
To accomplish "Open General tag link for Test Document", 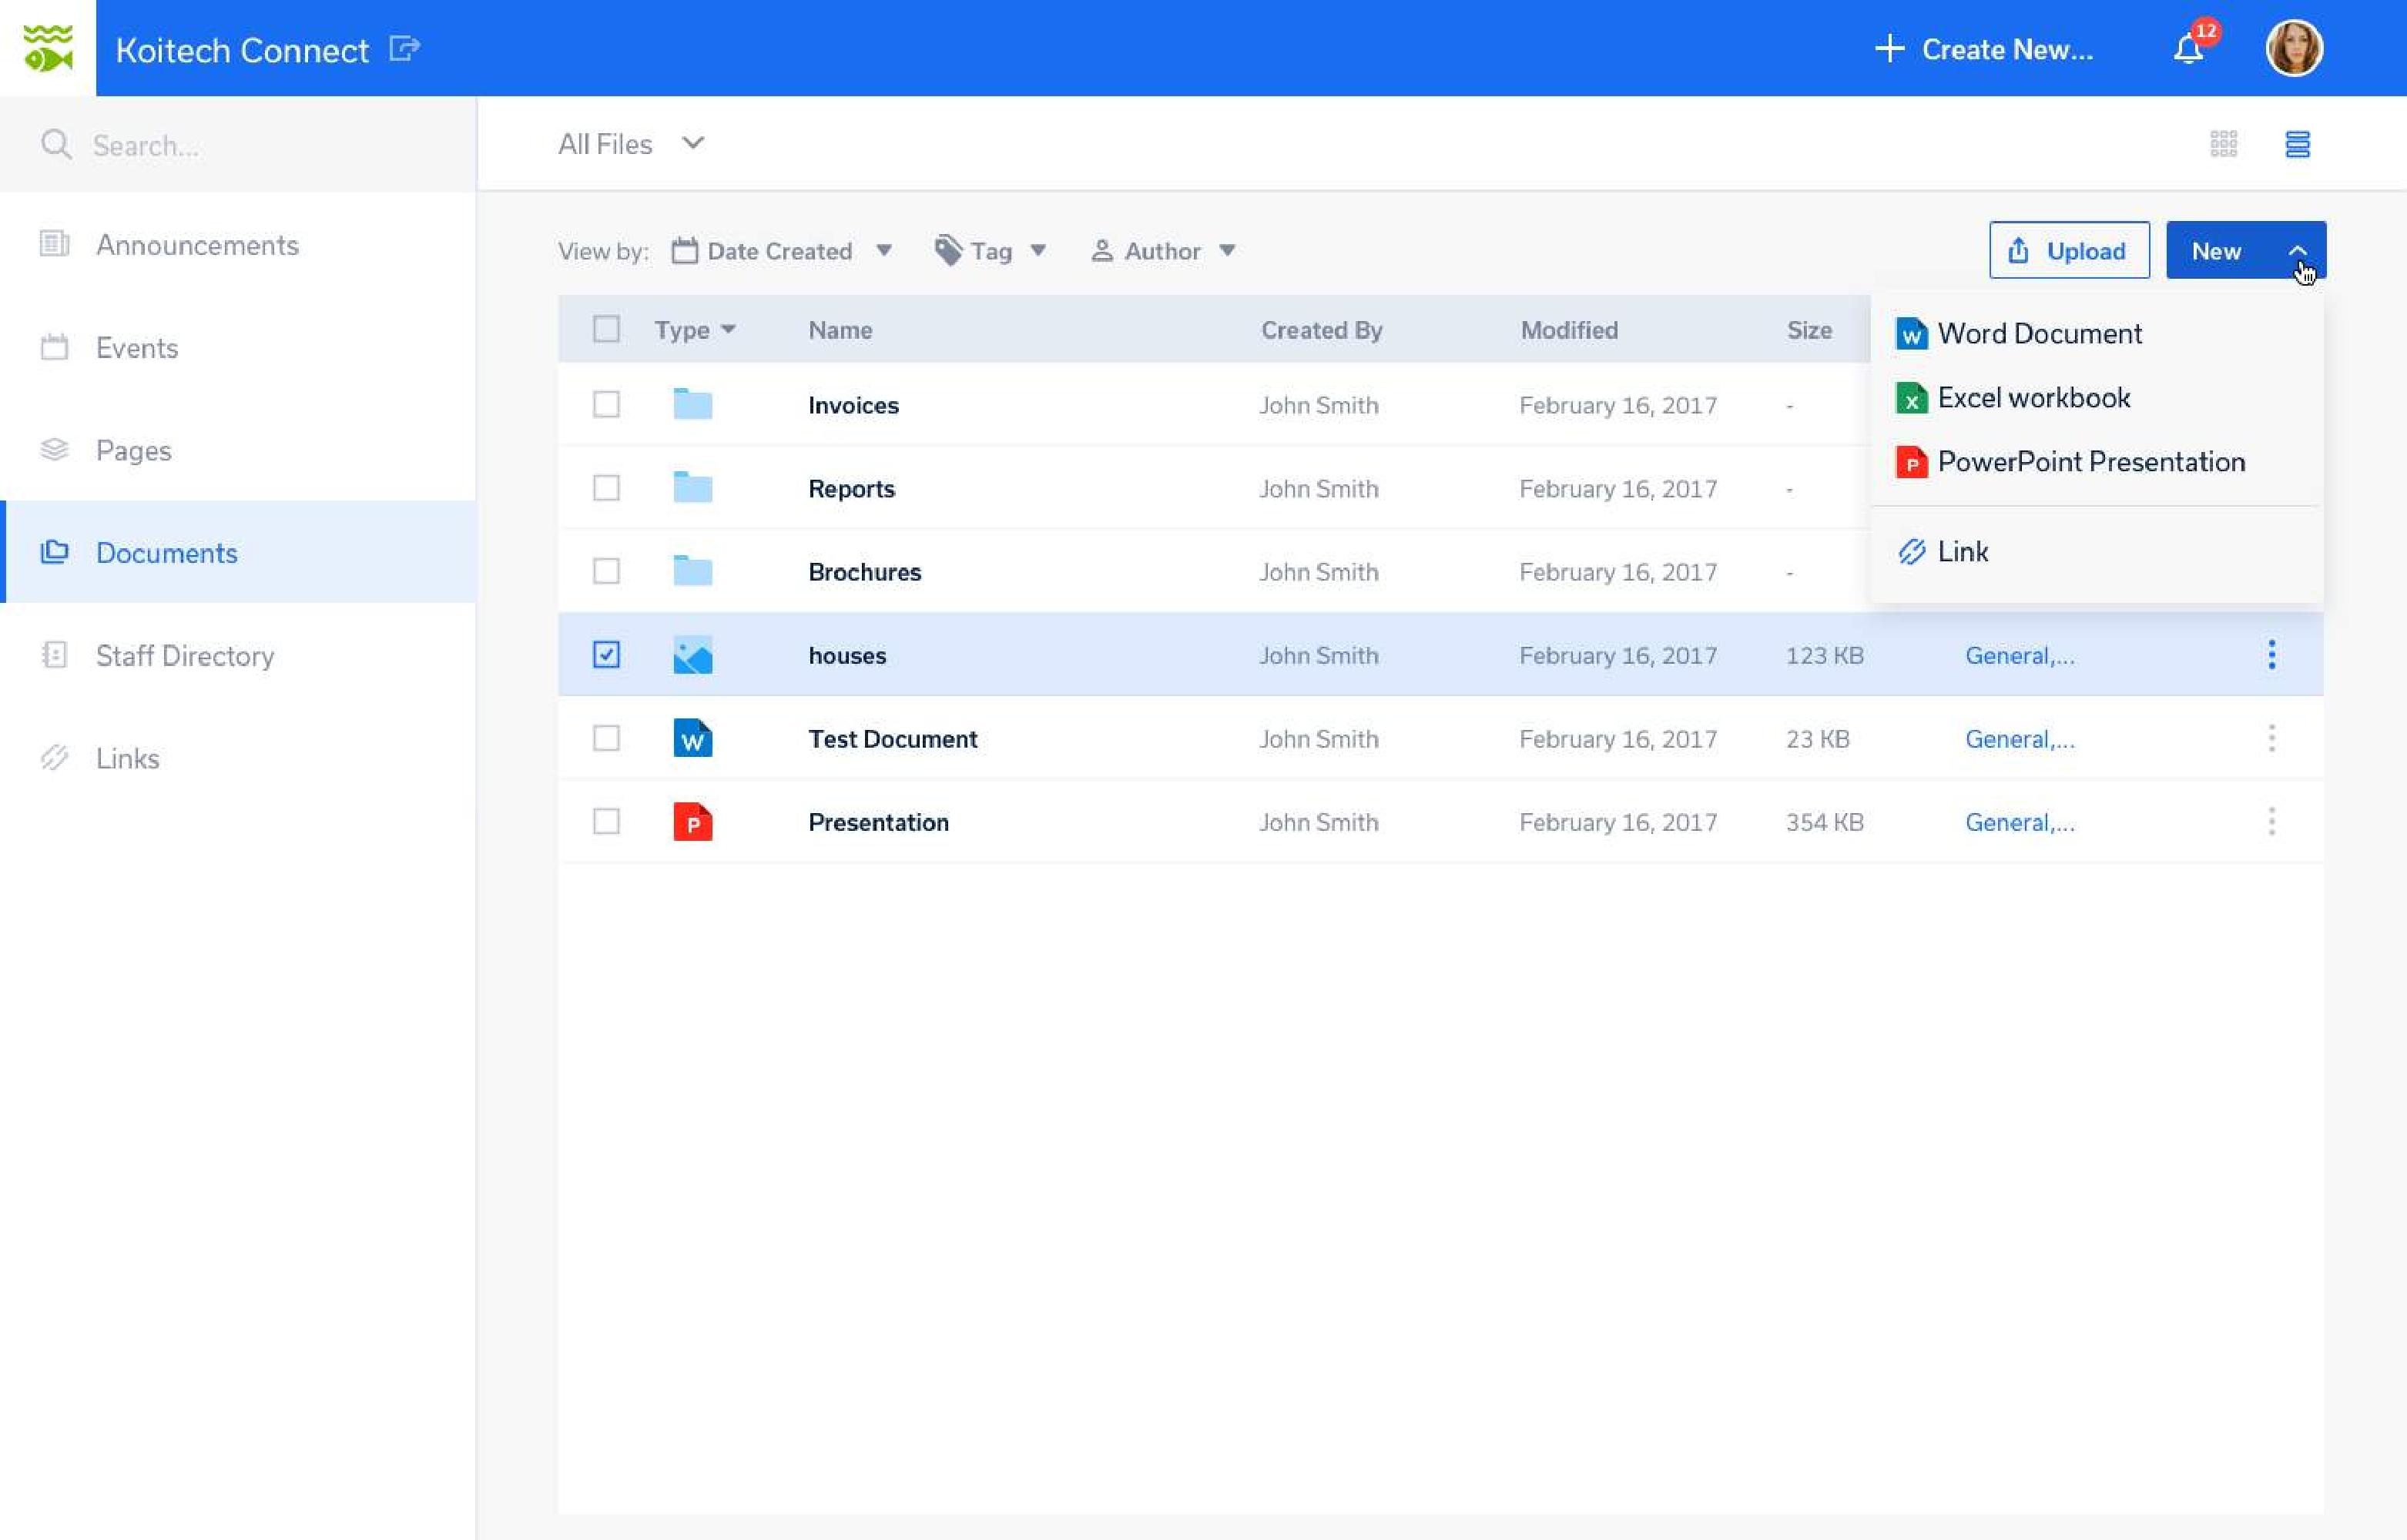I will pos(2019,739).
